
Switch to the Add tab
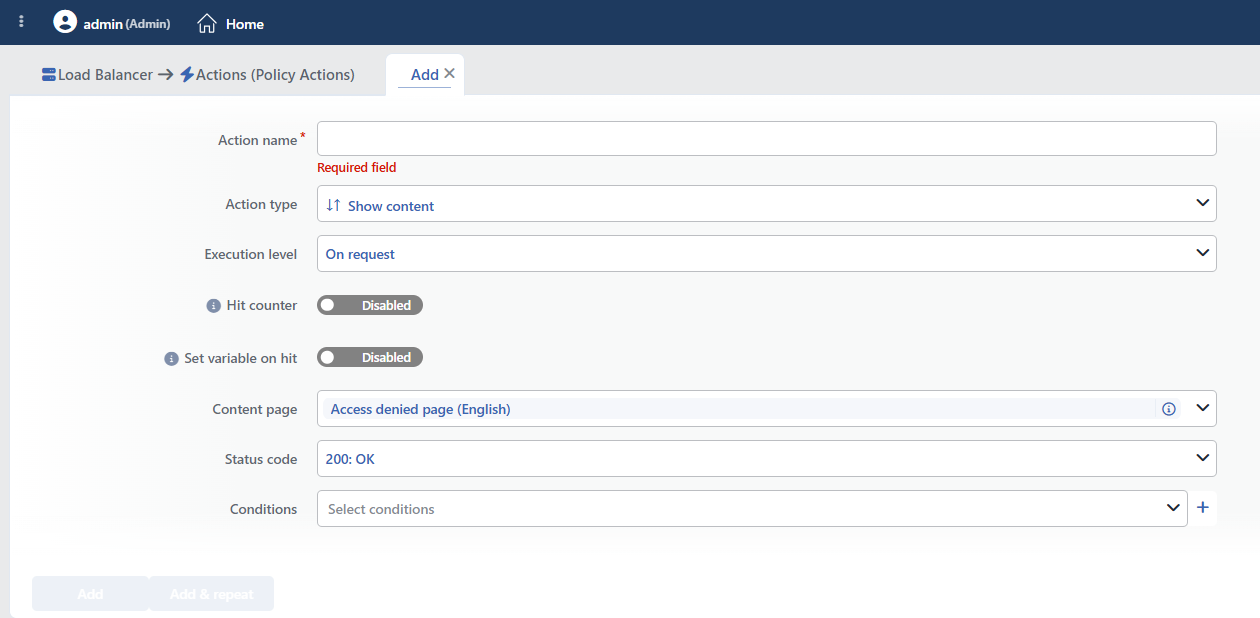[x=424, y=75]
